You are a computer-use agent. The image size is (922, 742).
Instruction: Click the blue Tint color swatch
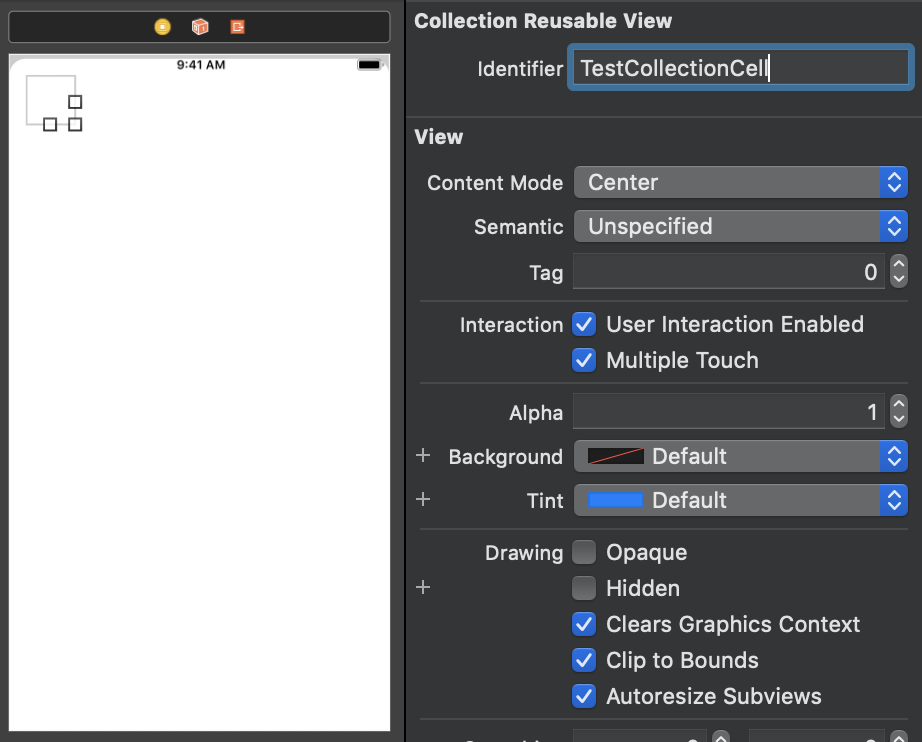pos(616,500)
